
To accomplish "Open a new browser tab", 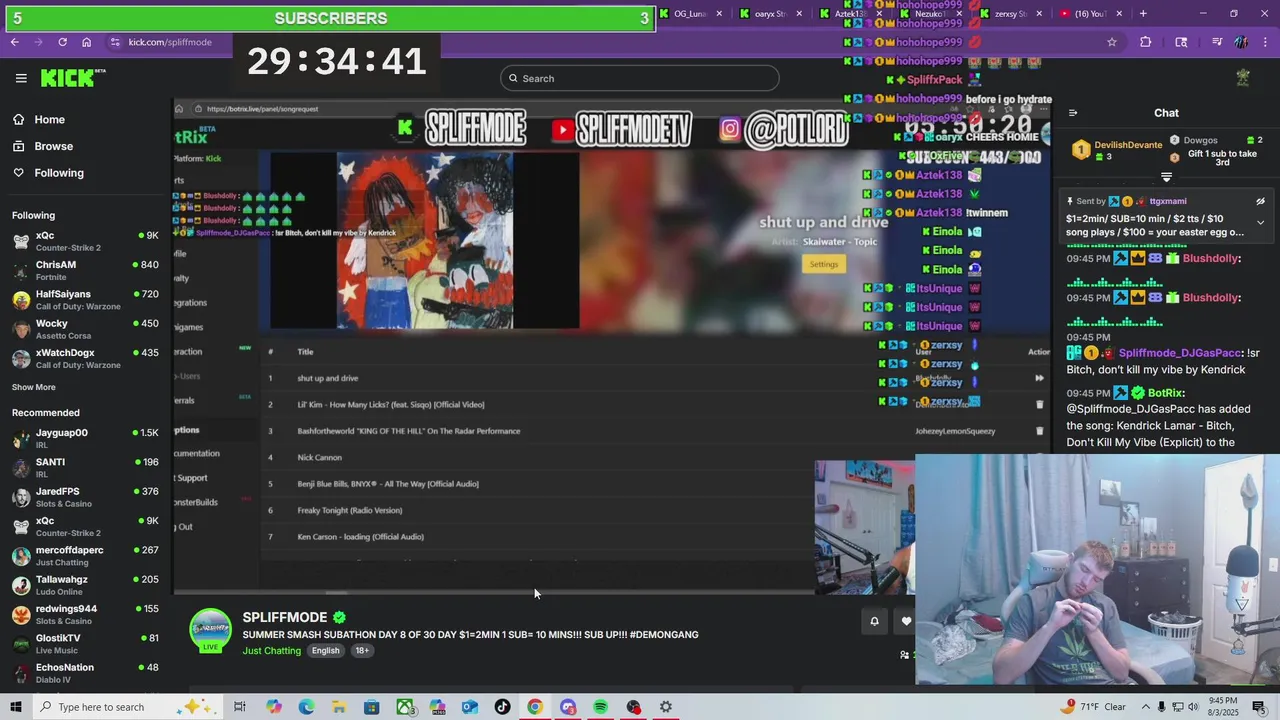I will coord(1143,14).
